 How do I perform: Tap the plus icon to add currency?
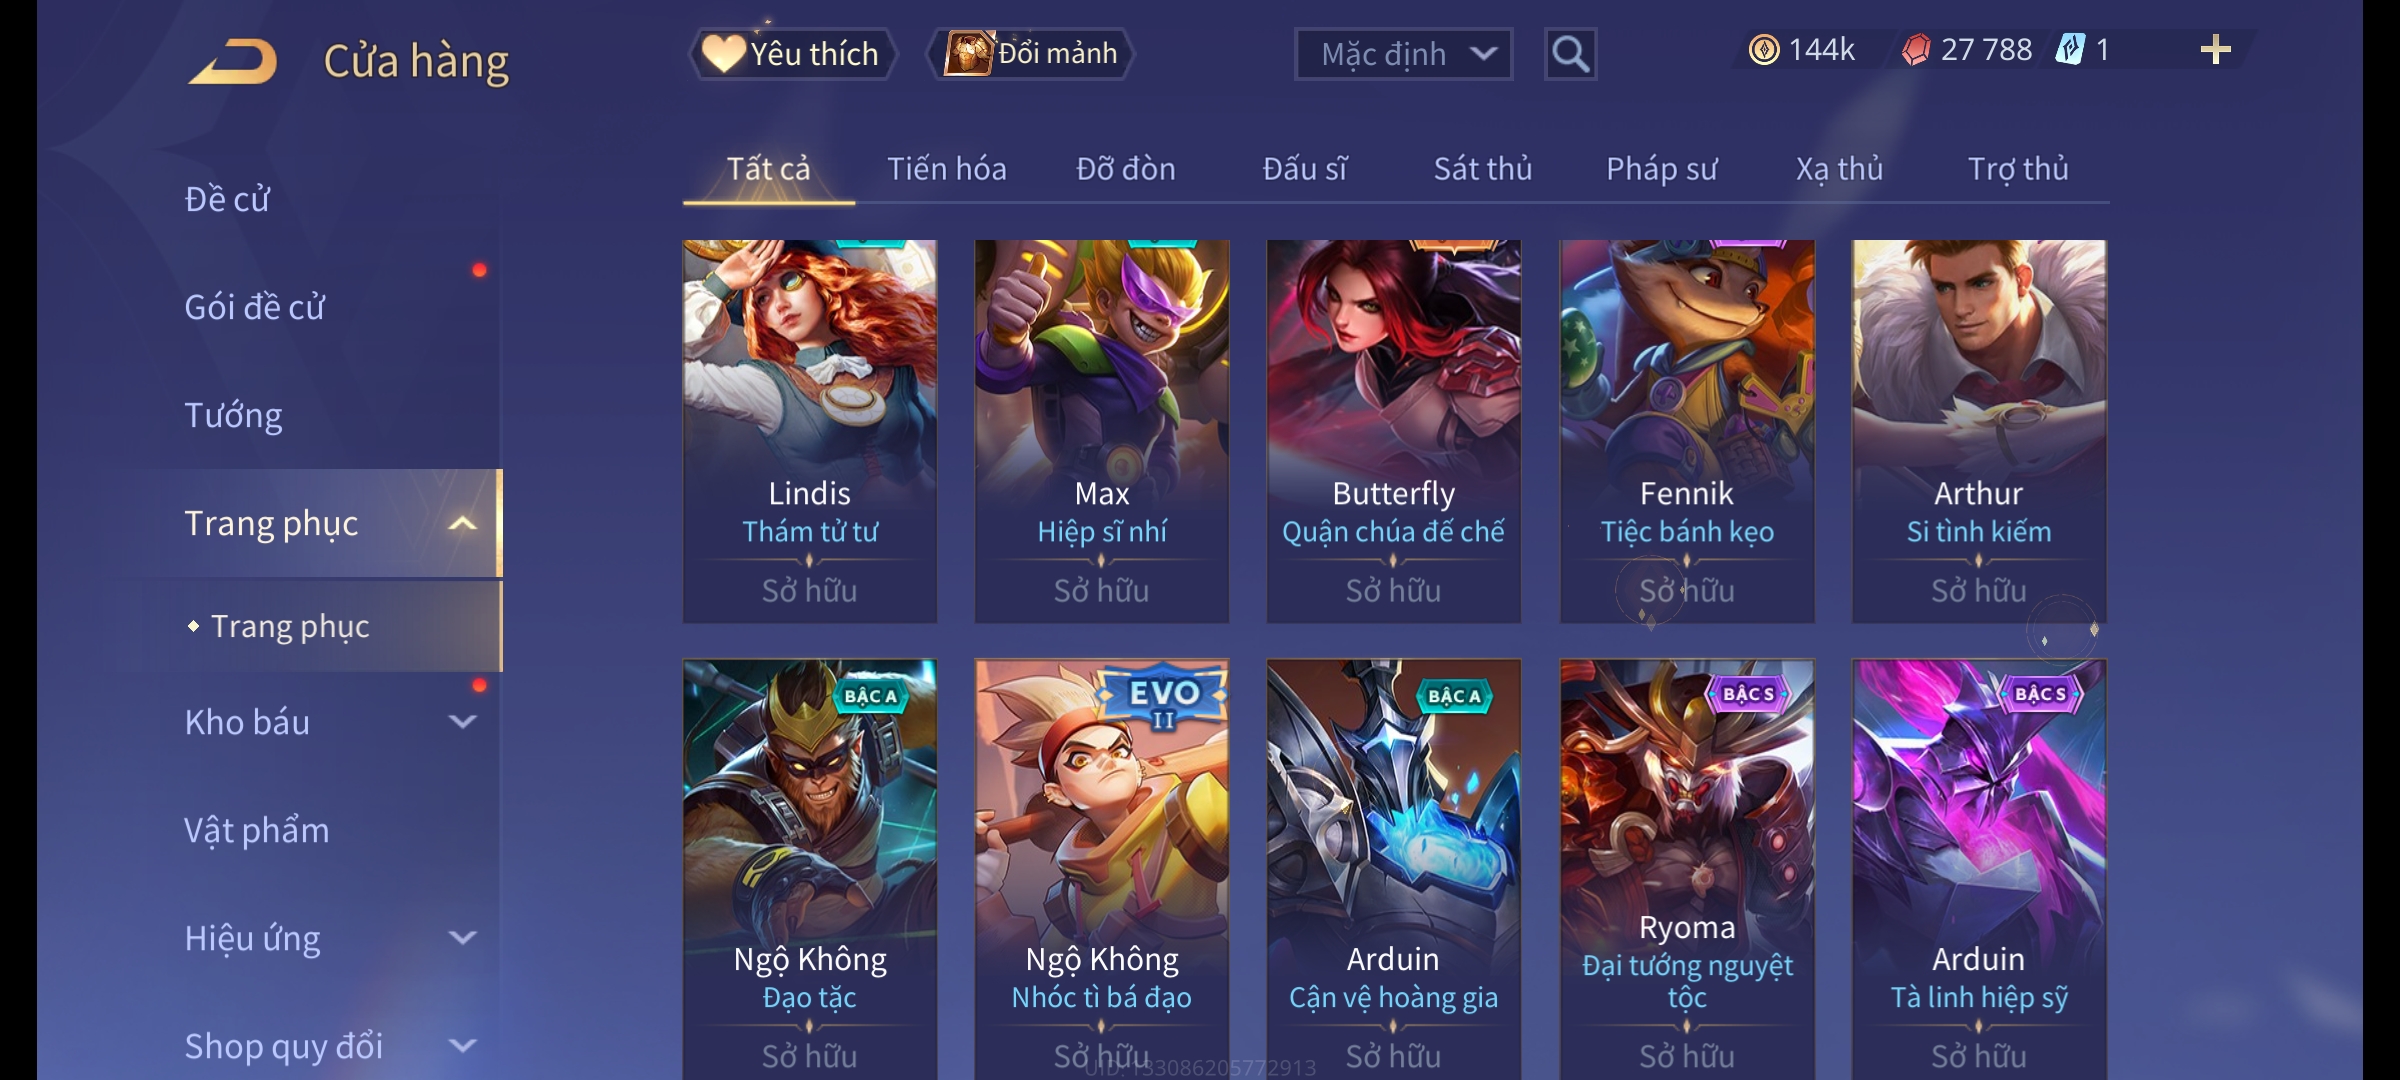pyautogui.click(x=2215, y=50)
